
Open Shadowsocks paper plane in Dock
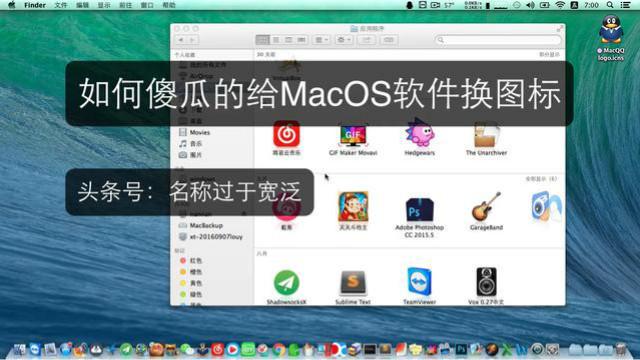coord(126,349)
